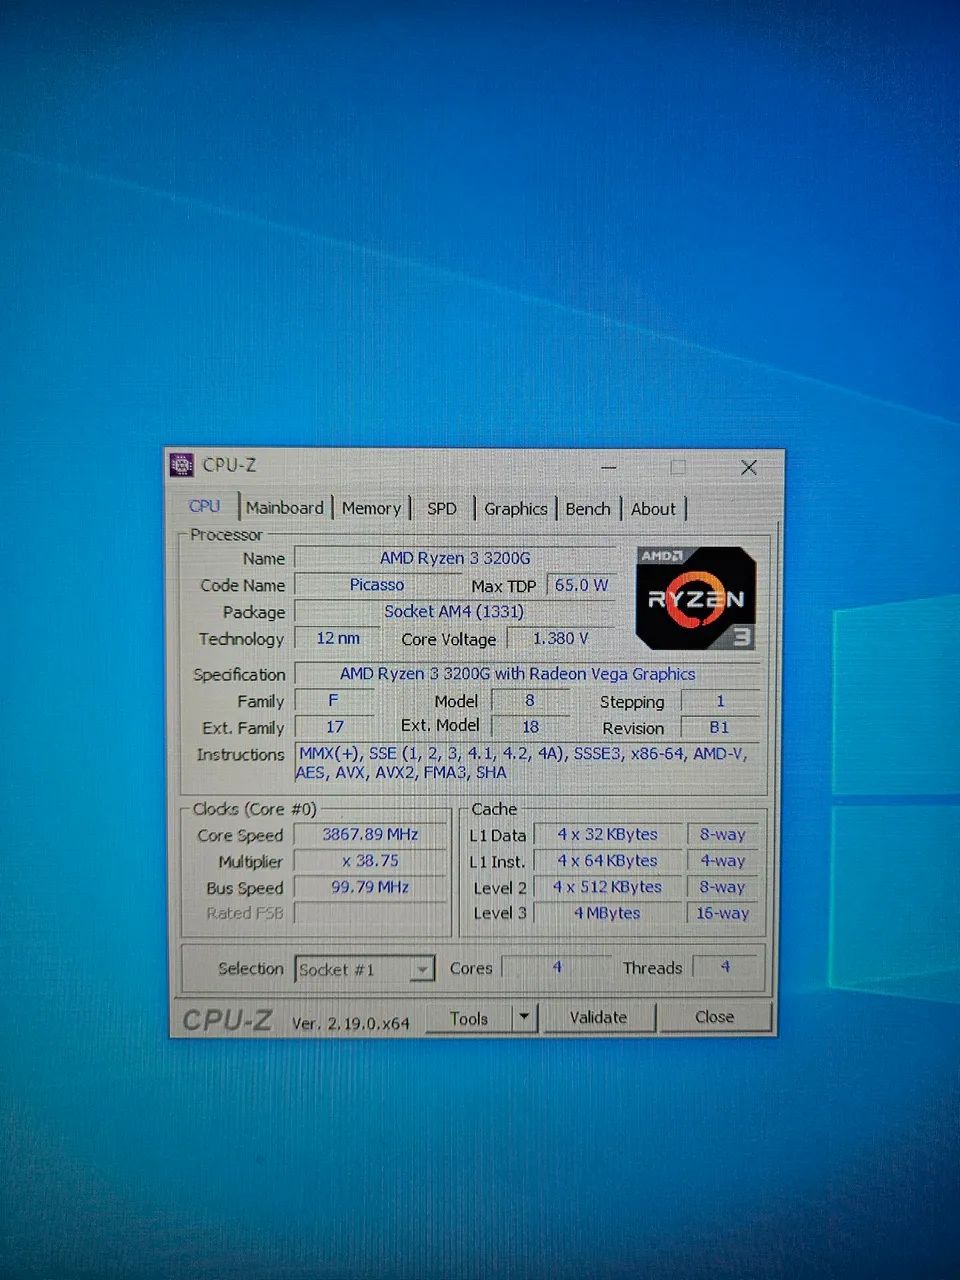Screen dimensions: 960x1280
Task: Click the processor Name field AMD Ryzen 3 3200G
Action: coord(455,558)
